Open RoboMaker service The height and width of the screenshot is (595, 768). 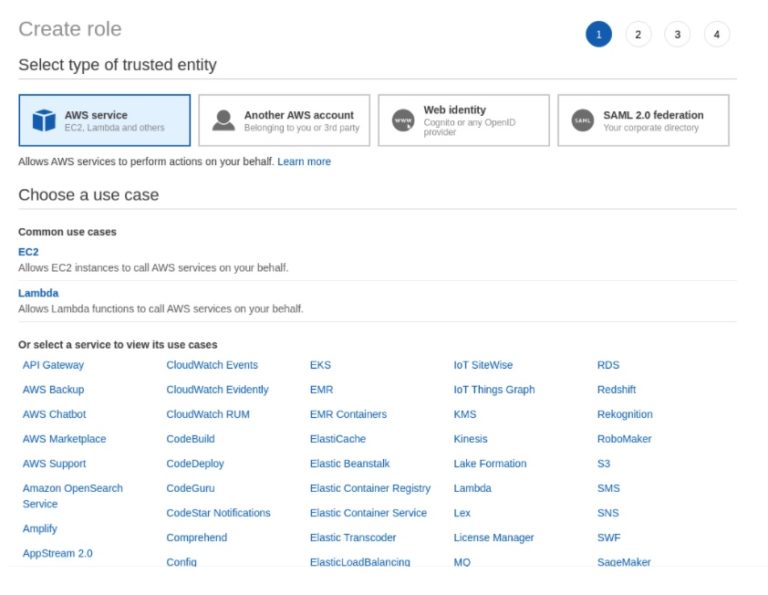[624, 439]
